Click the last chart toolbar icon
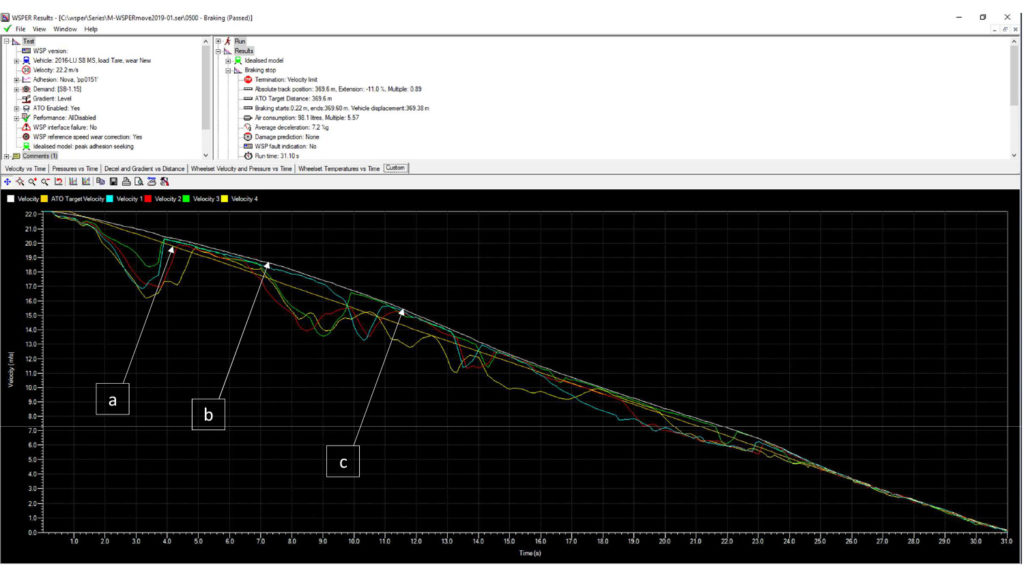1024x577 pixels. (x=165, y=182)
